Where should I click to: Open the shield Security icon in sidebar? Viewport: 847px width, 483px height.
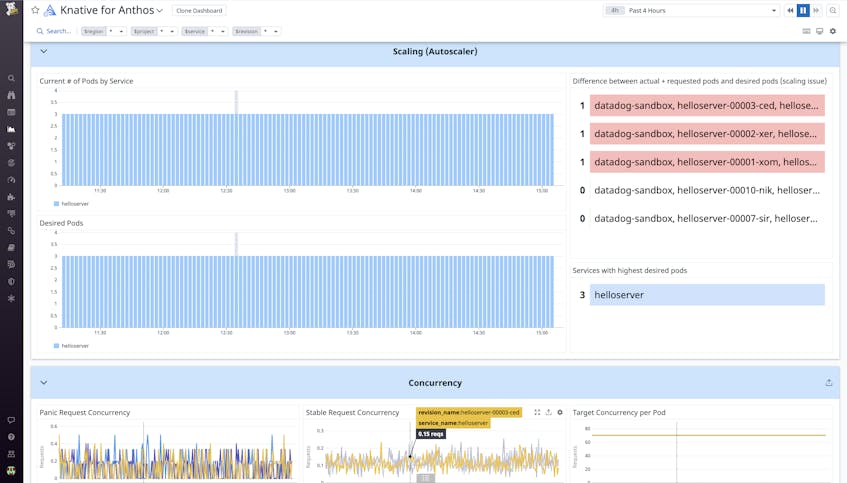pyautogui.click(x=11, y=281)
